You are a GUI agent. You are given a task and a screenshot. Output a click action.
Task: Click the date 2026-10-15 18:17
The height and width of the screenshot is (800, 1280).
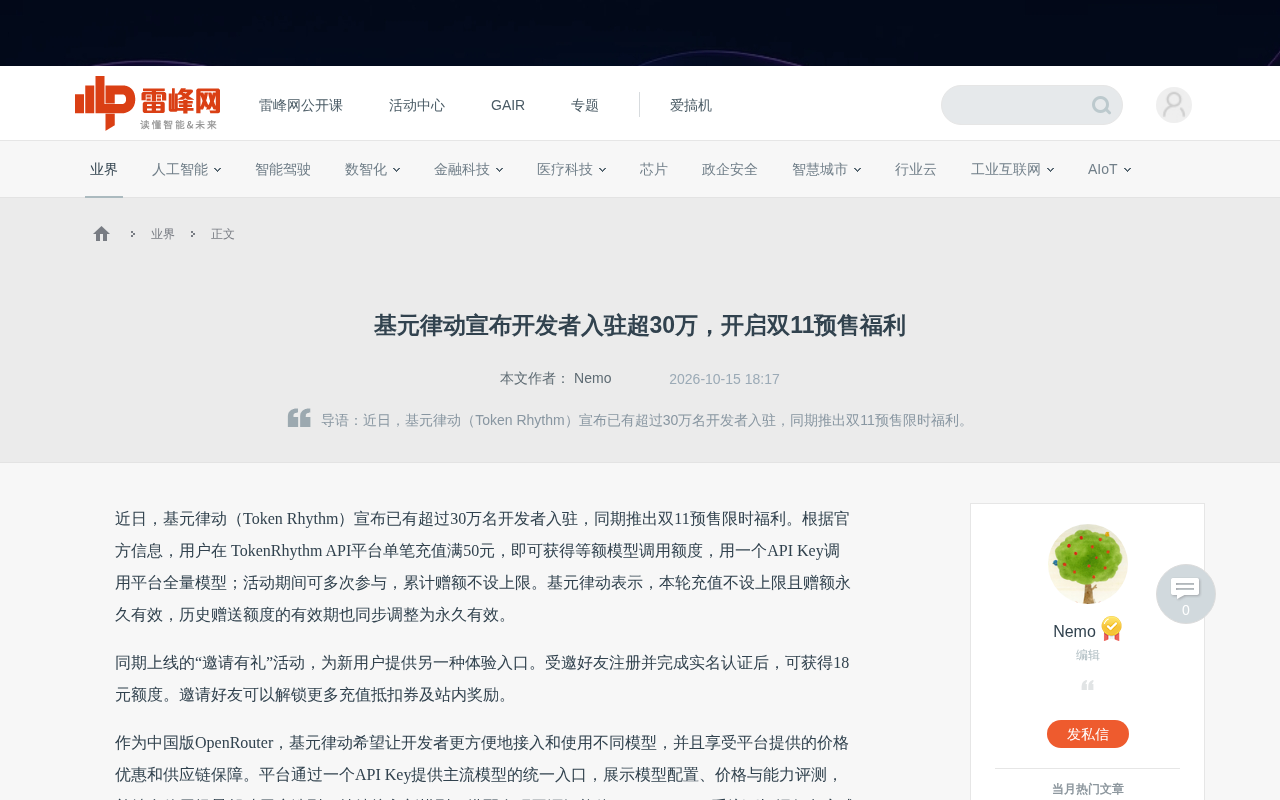point(724,379)
